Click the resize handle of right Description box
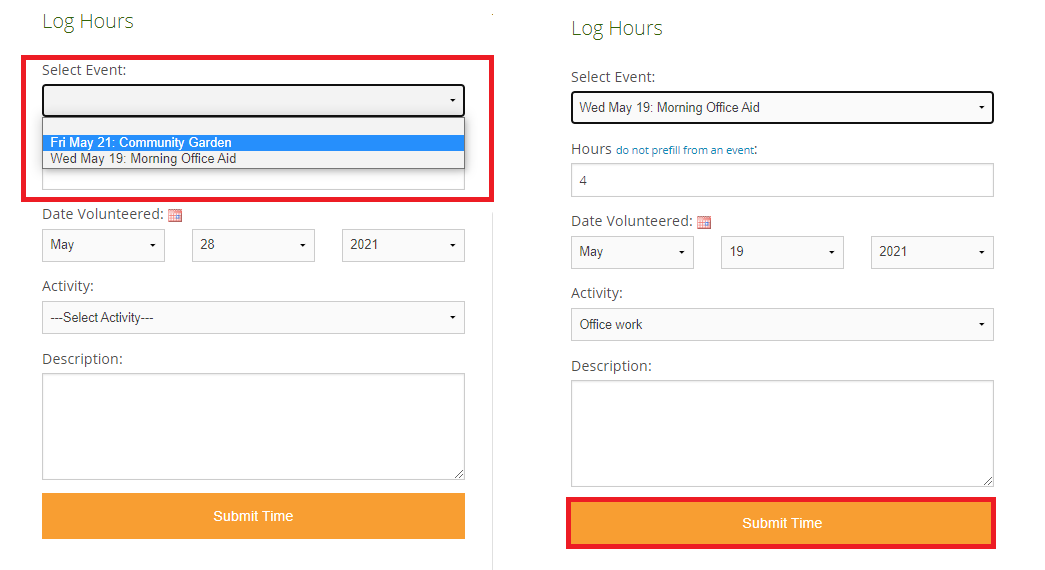Image resolution: width=1045 pixels, height=570 pixels. (x=988, y=481)
